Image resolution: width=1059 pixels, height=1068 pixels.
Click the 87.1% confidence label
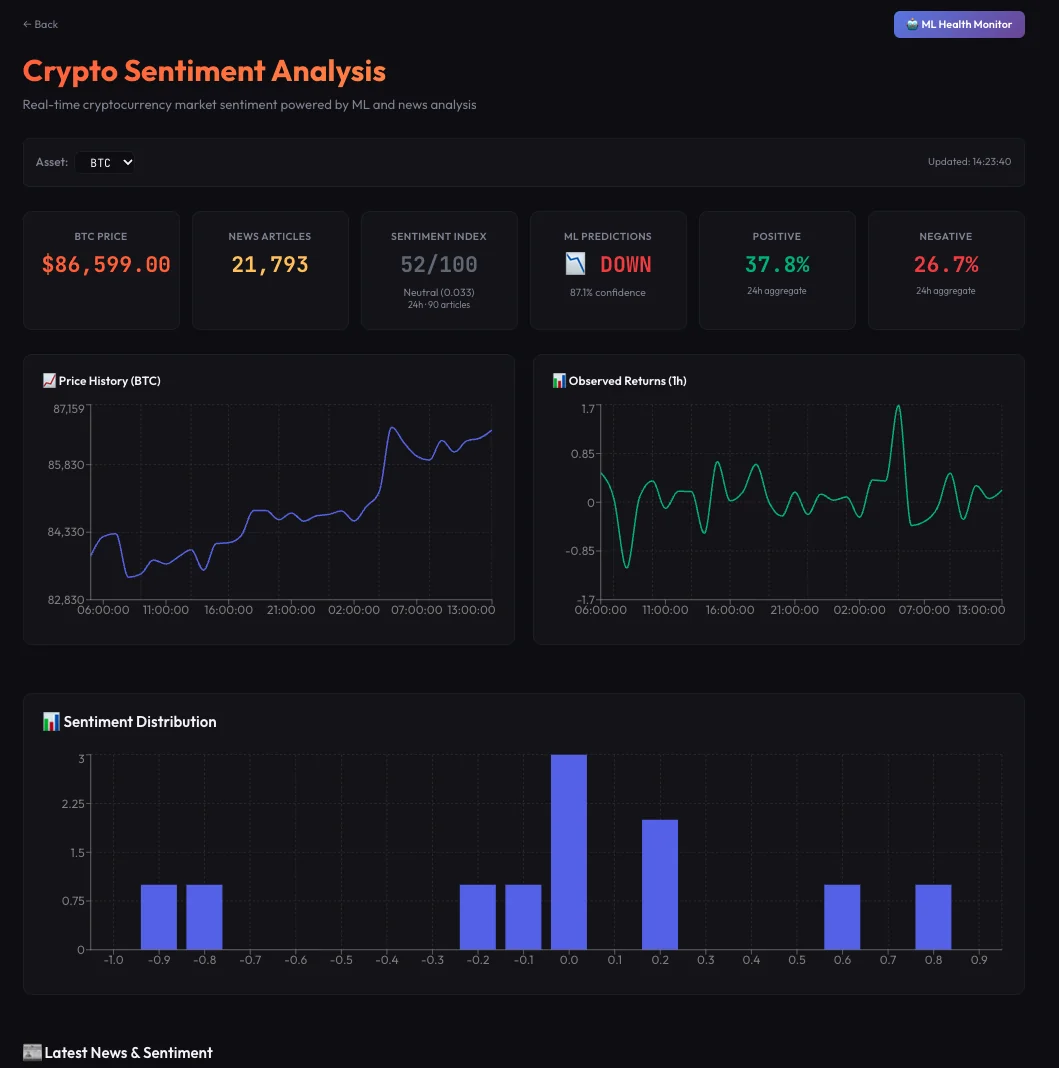(x=607, y=293)
